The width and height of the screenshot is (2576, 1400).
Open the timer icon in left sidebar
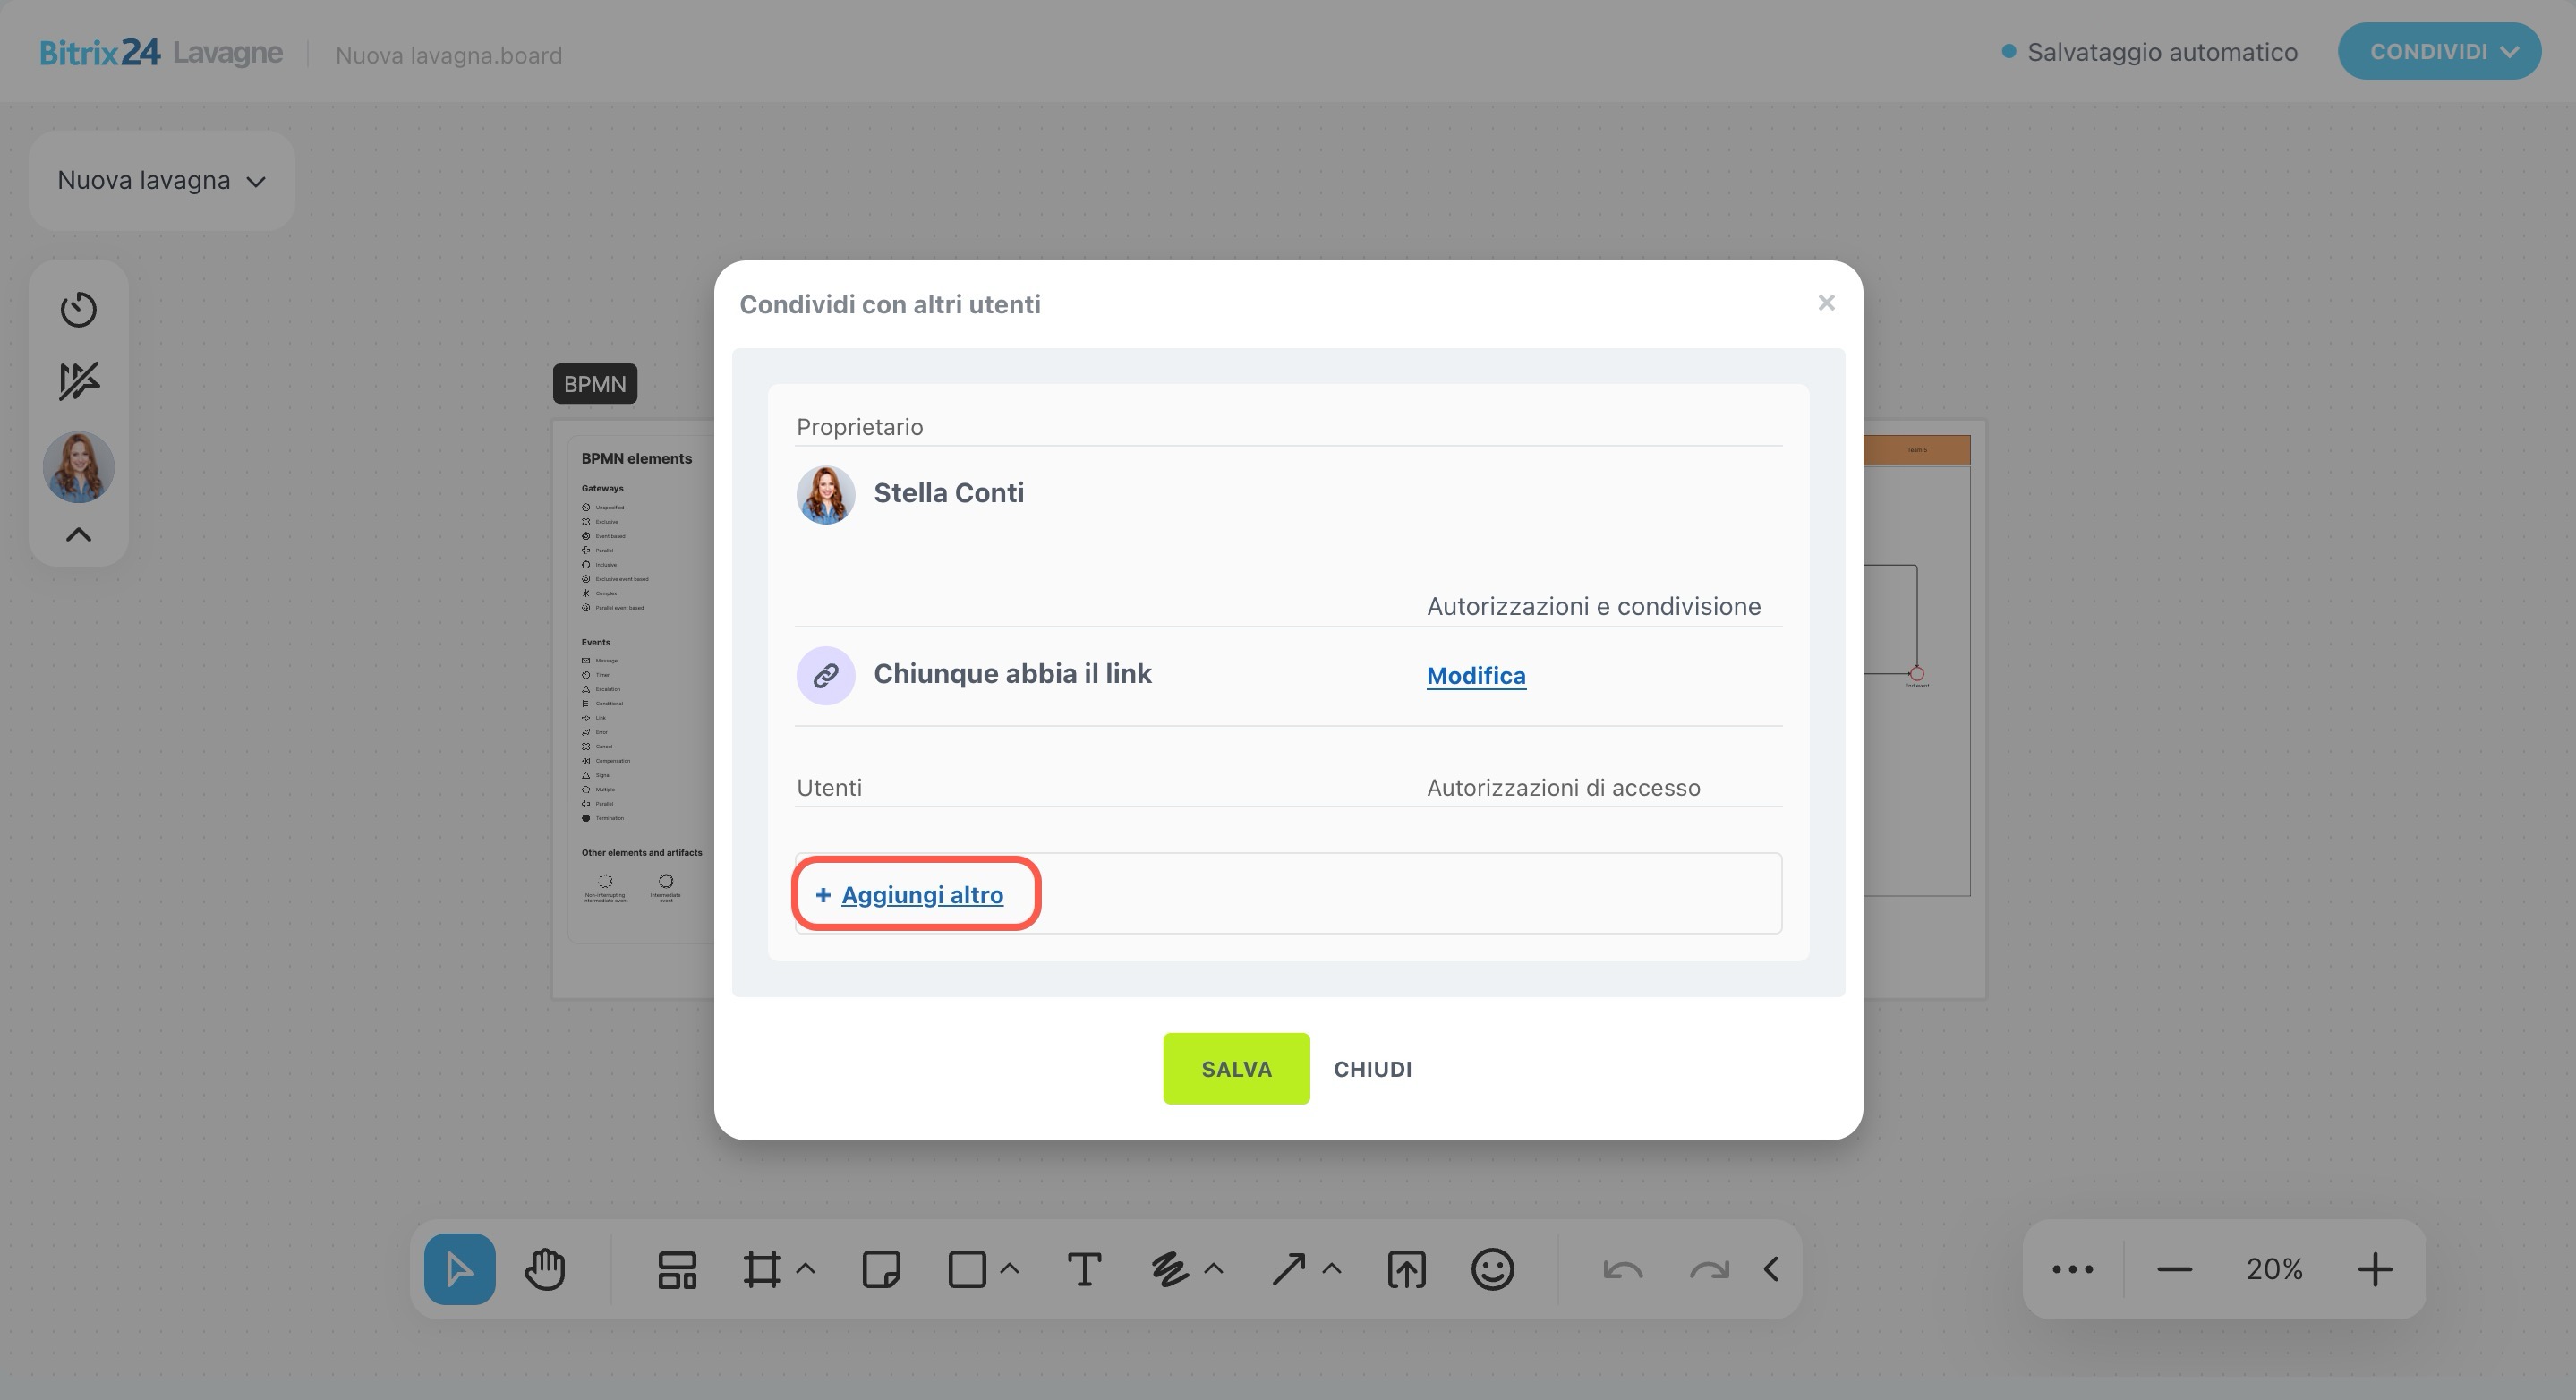tap(78, 309)
